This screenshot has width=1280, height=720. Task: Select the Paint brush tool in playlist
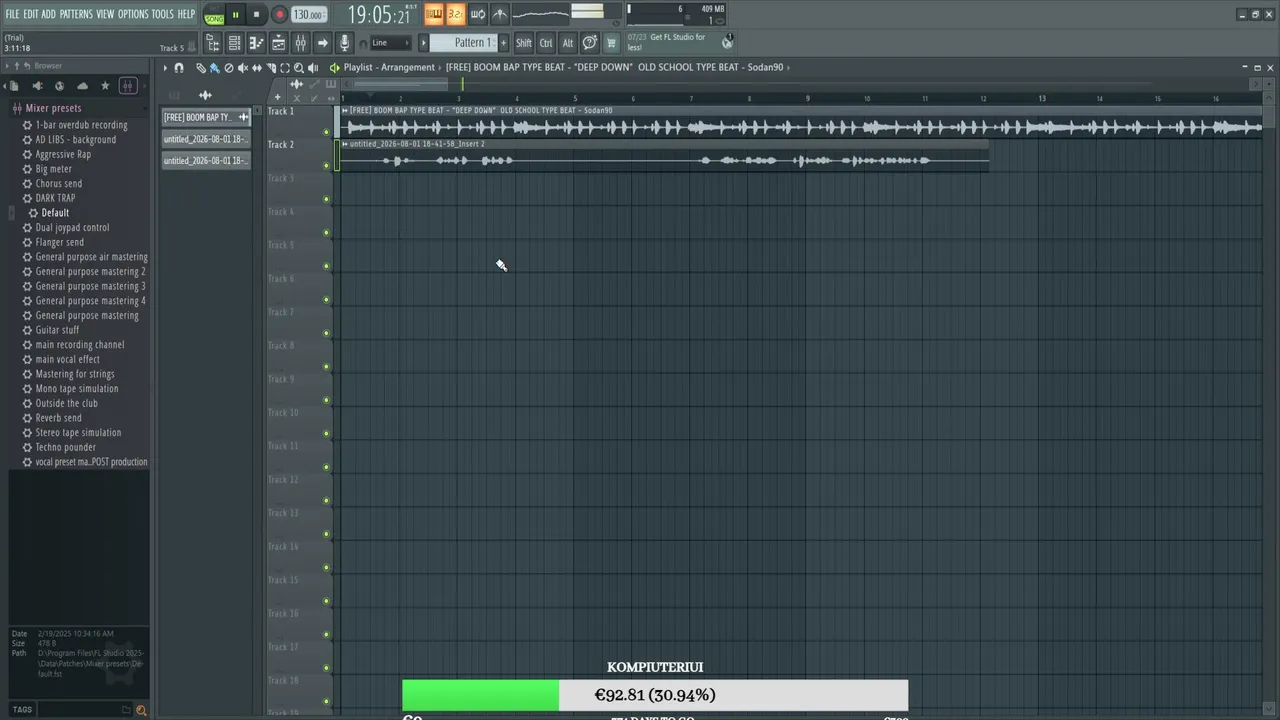(x=214, y=68)
